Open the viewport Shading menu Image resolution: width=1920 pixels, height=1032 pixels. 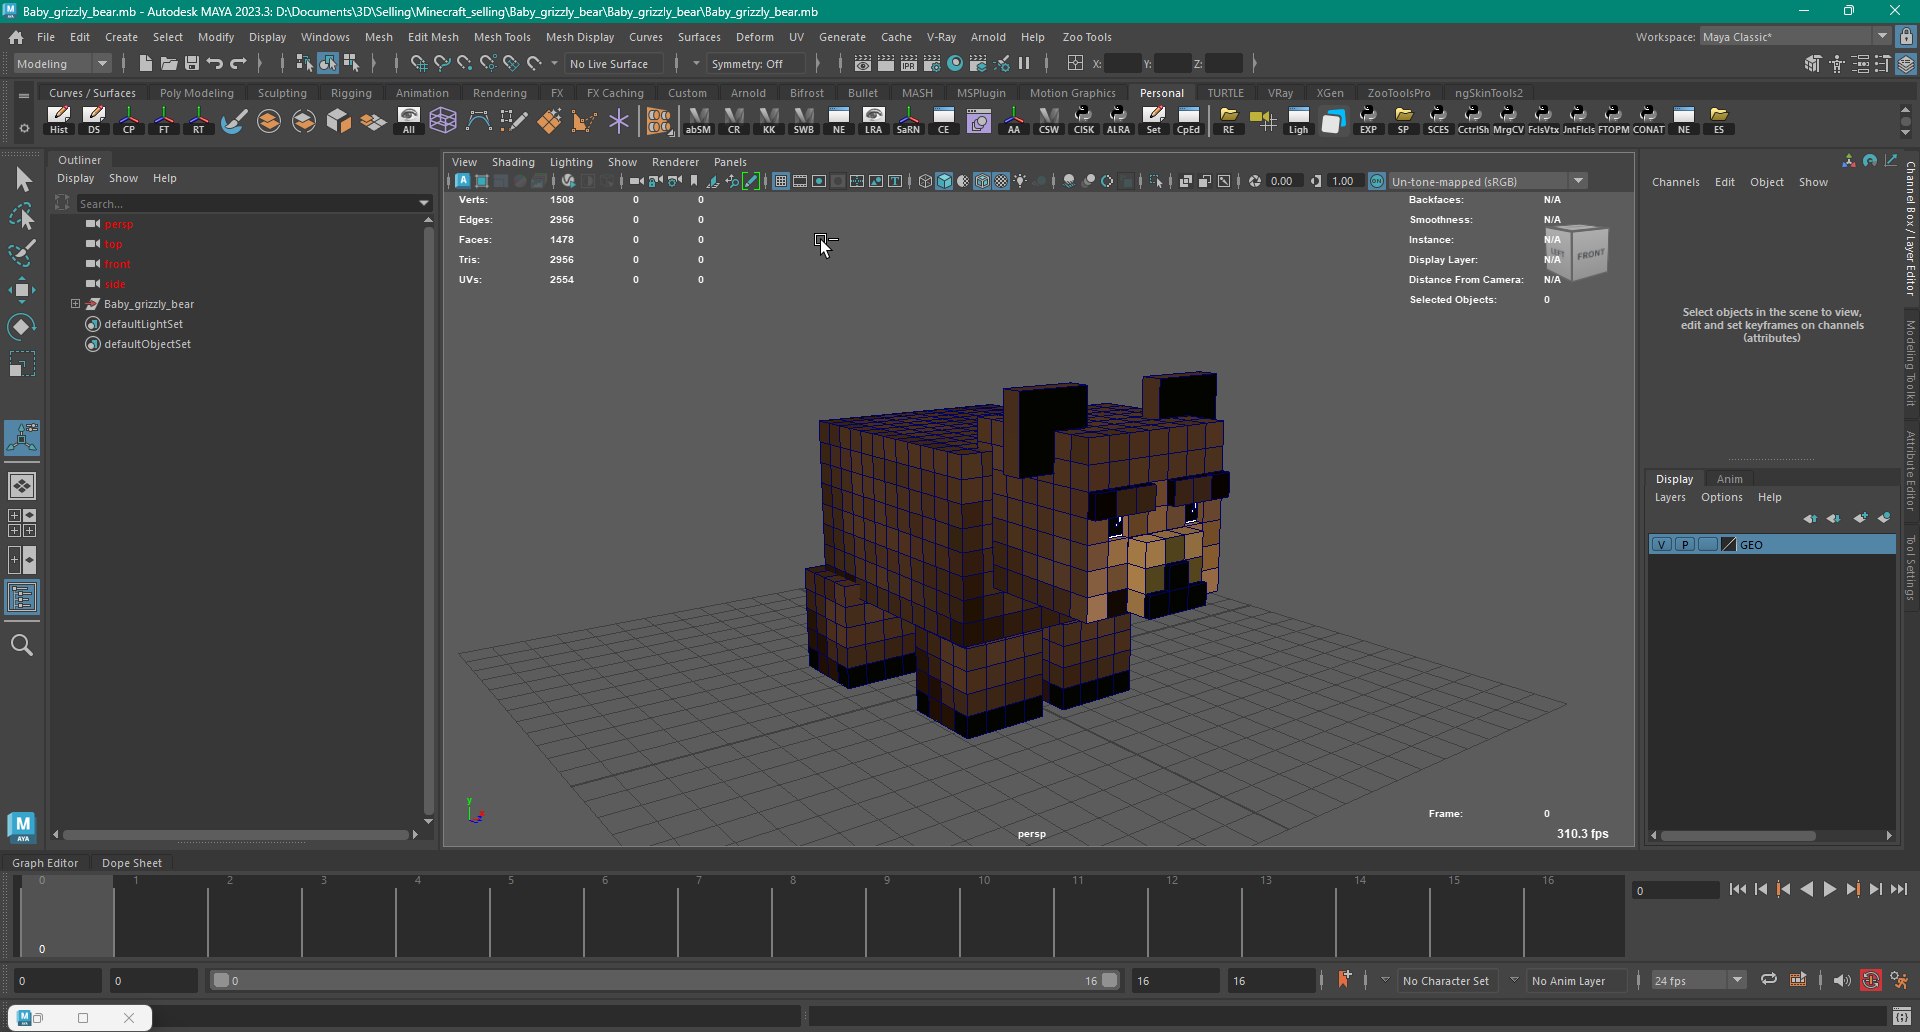tap(513, 161)
